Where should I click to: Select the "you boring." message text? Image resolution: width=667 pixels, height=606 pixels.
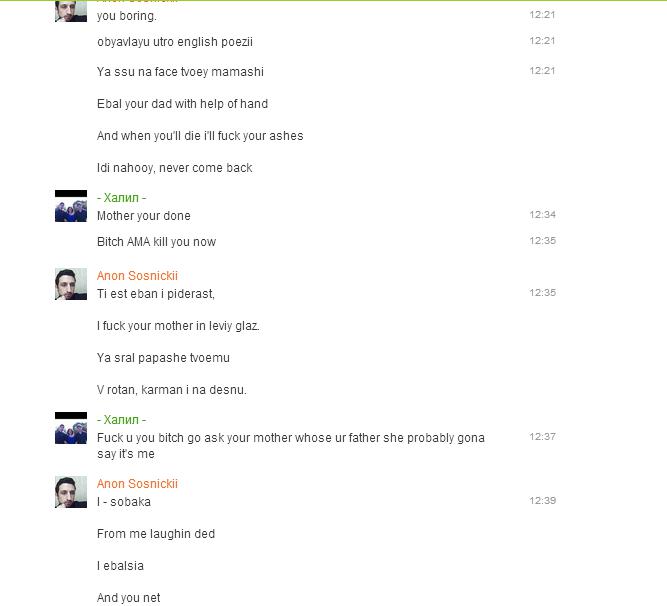point(127,16)
